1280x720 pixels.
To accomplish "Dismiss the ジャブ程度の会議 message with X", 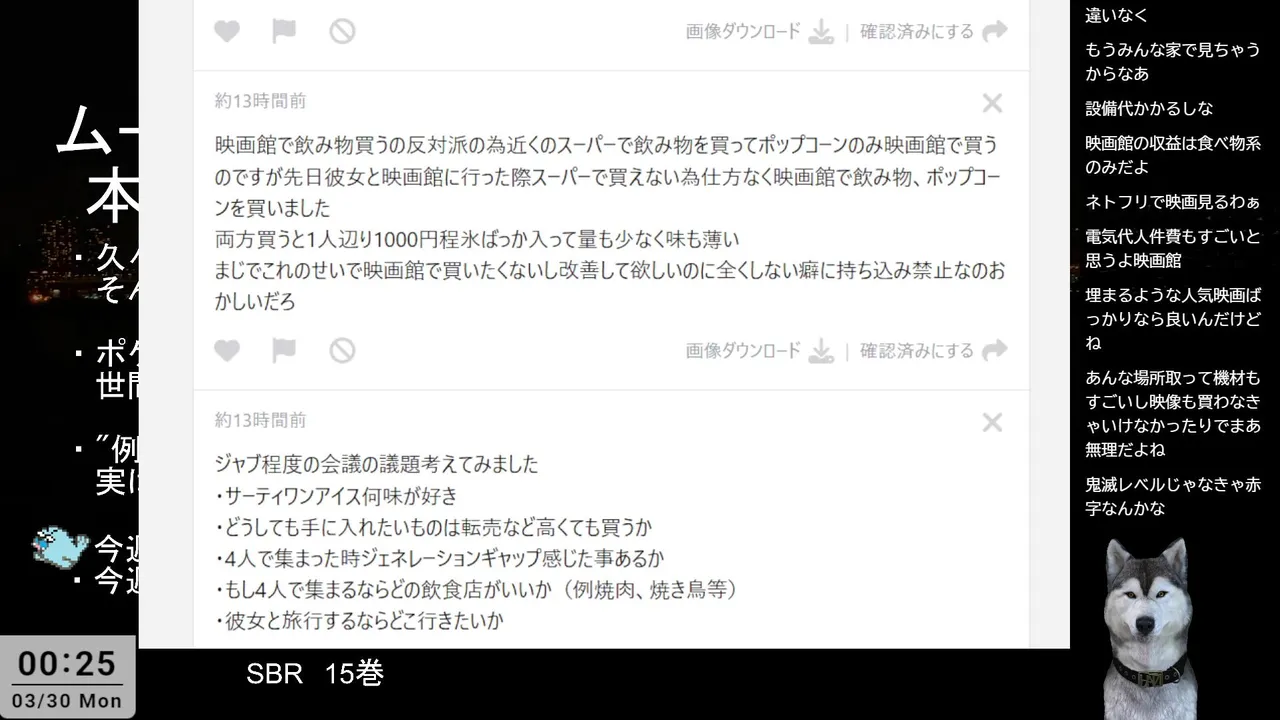I will (x=992, y=422).
